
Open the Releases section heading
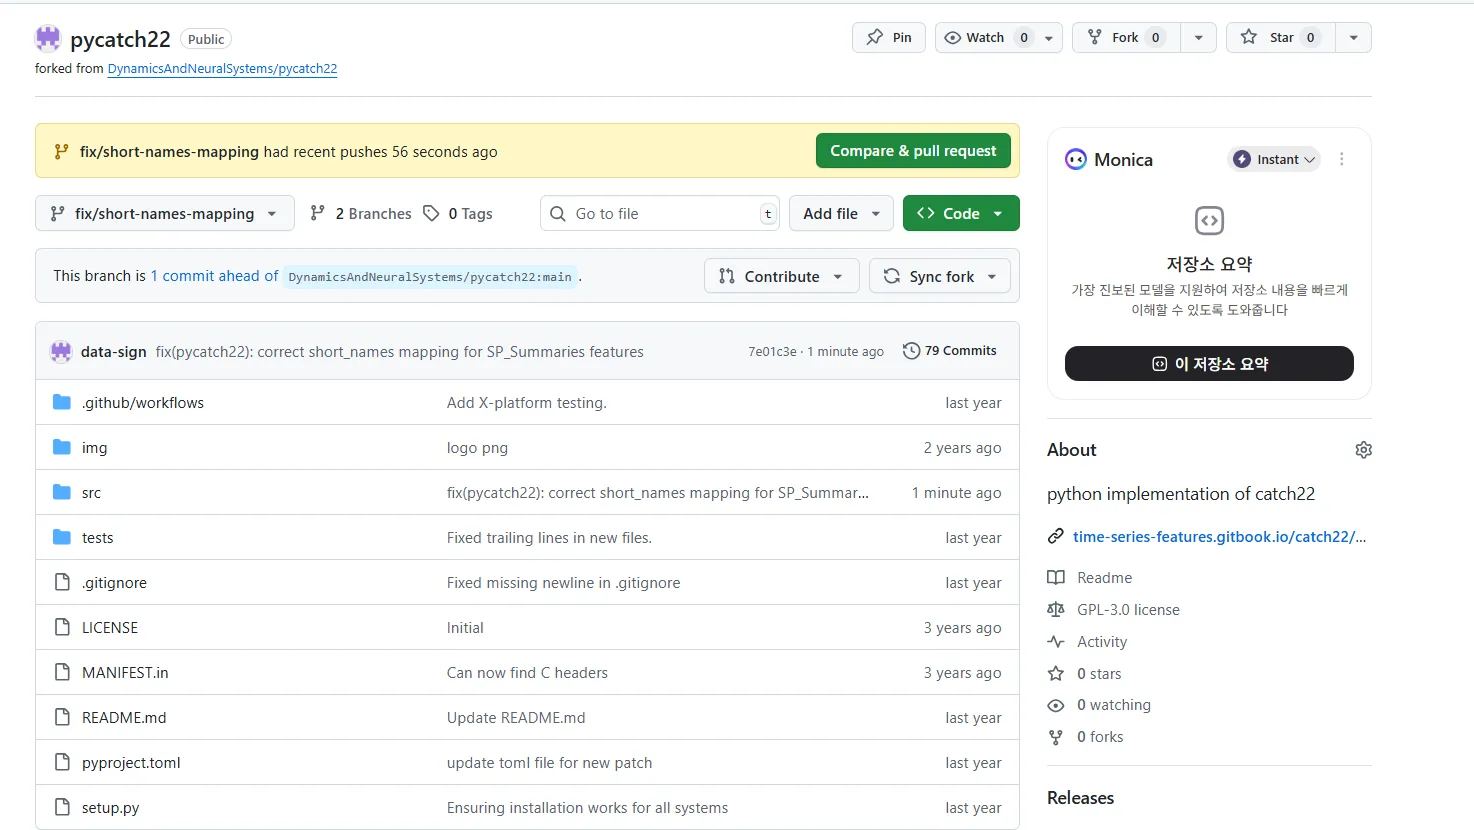1080,798
